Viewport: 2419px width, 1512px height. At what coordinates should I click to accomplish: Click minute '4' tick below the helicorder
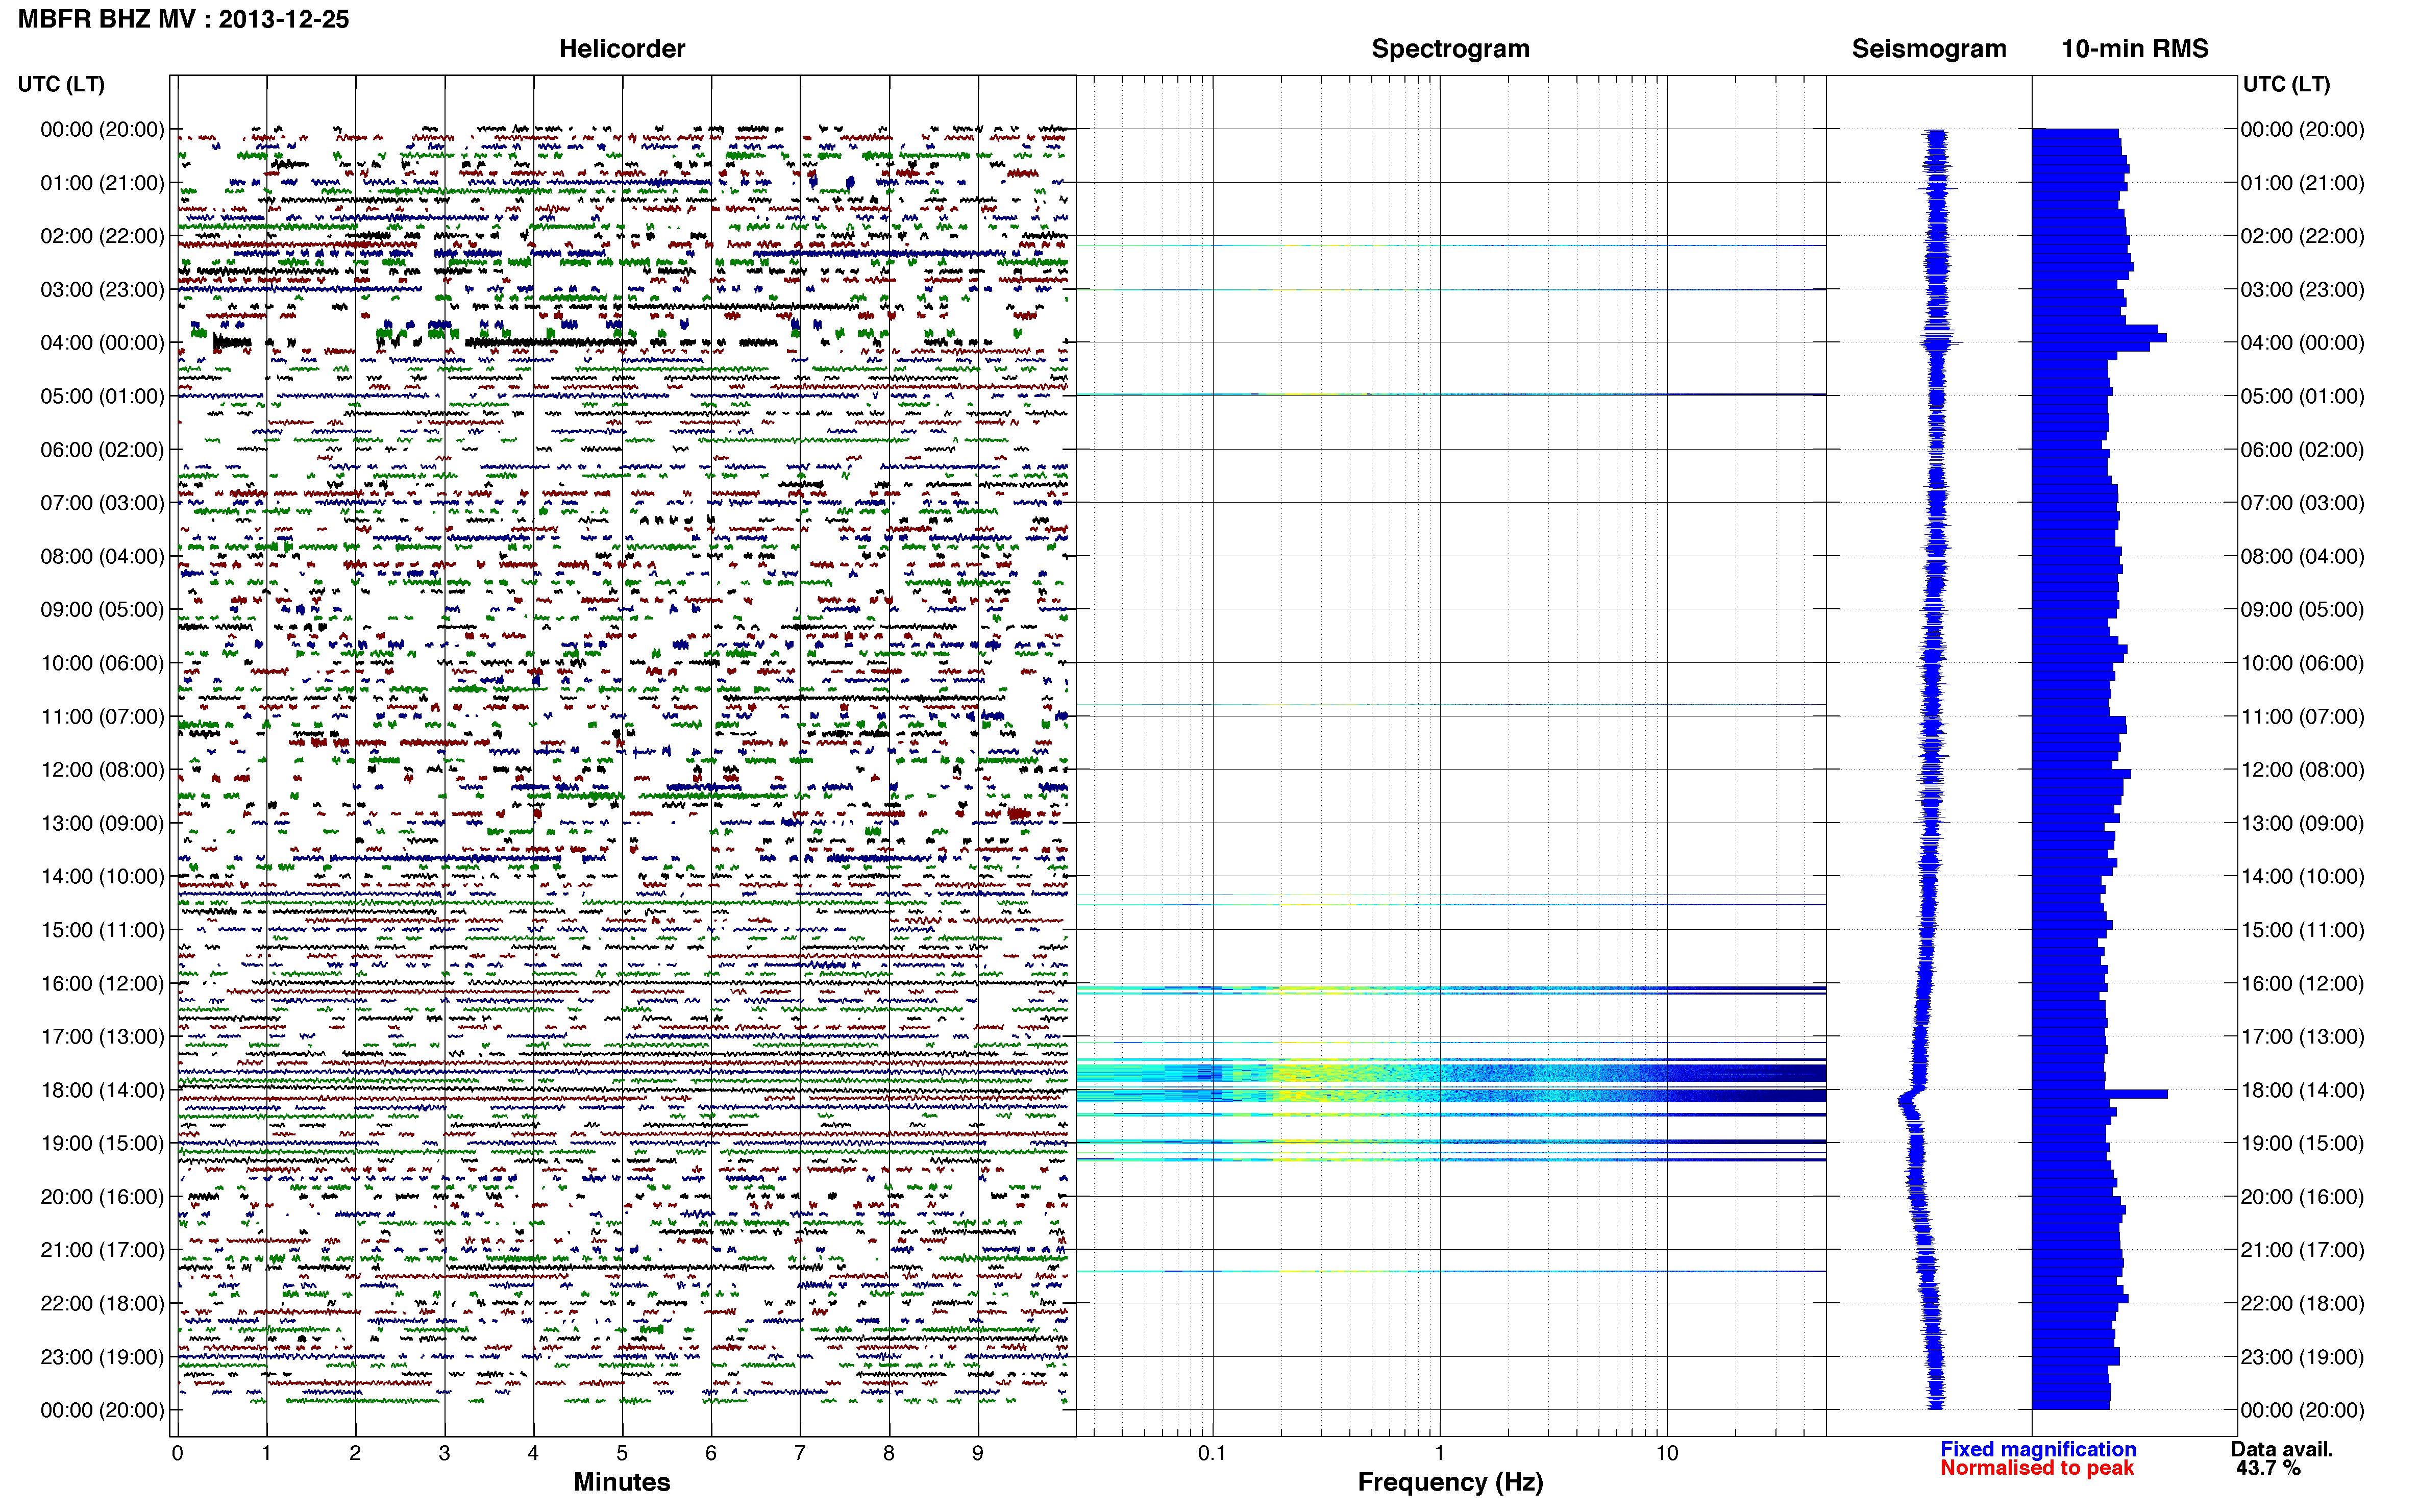click(x=533, y=1453)
